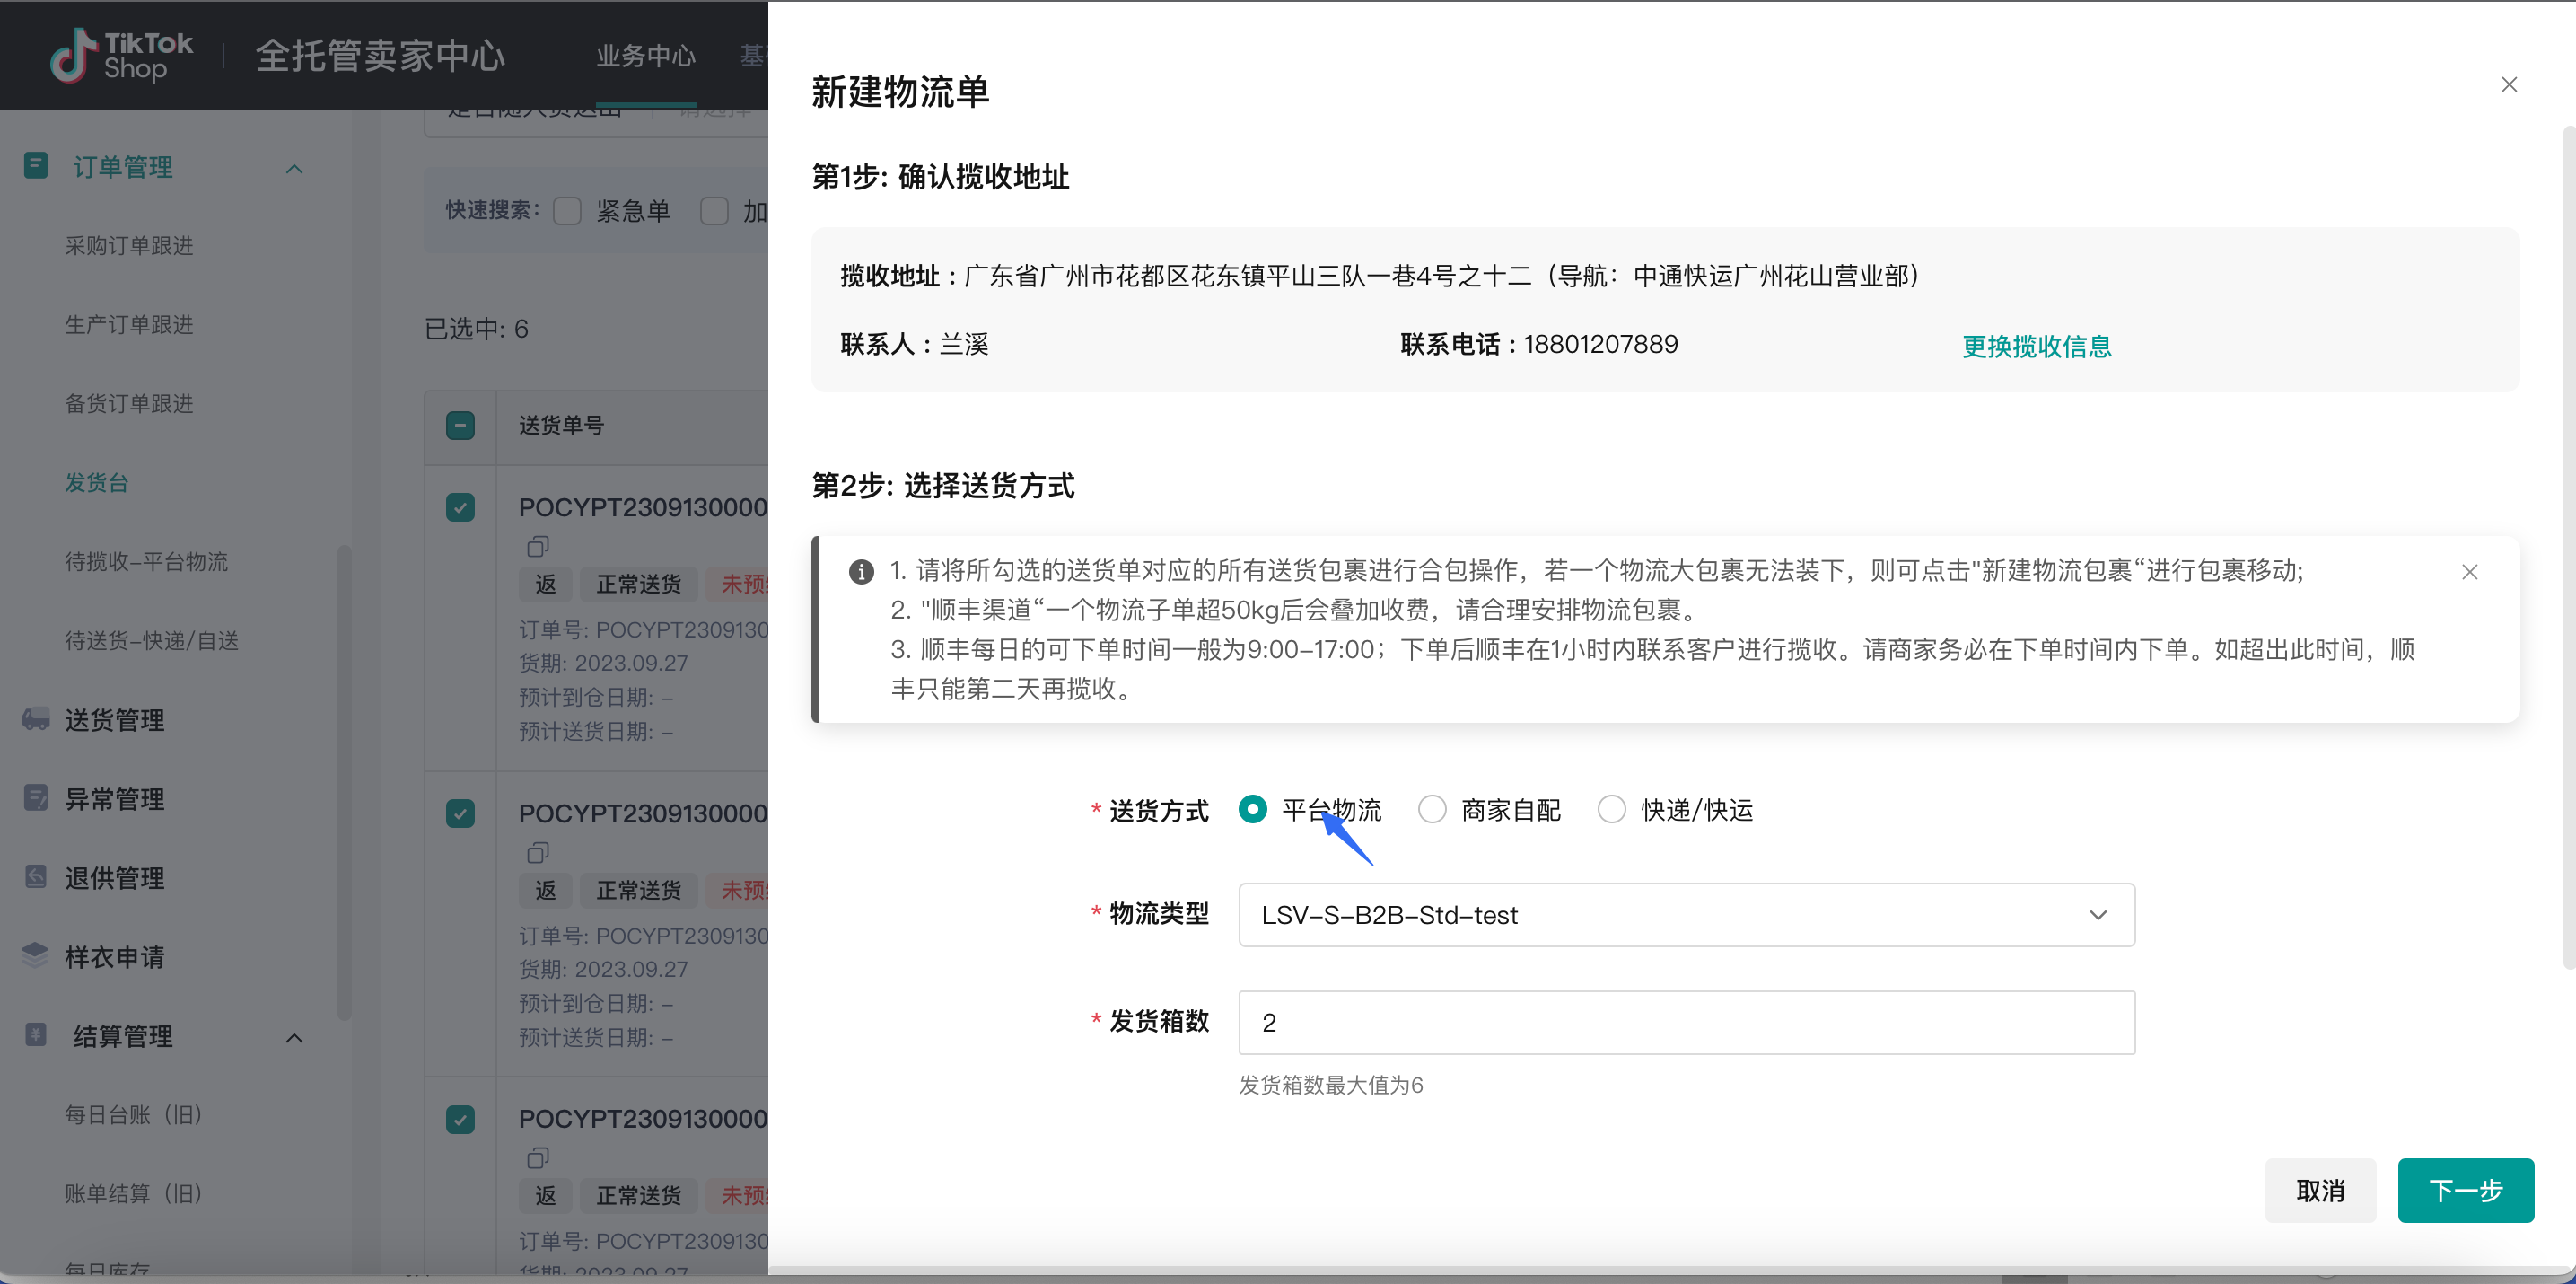Screen dimensions: 2576x1284
Task: Select the 平台物流 radio option
Action: 1252,809
